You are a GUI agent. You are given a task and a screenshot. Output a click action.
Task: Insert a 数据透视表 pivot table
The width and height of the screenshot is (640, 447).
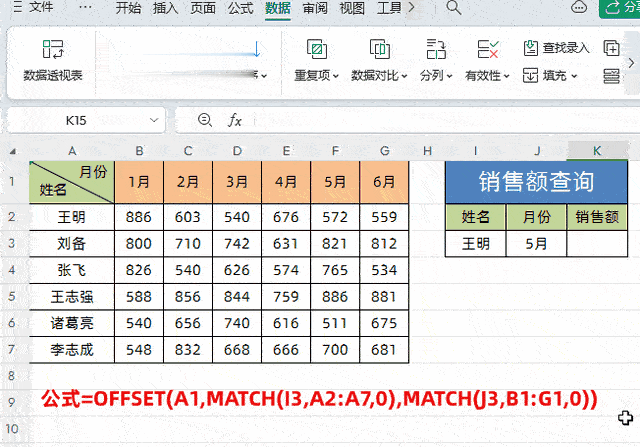point(53,60)
